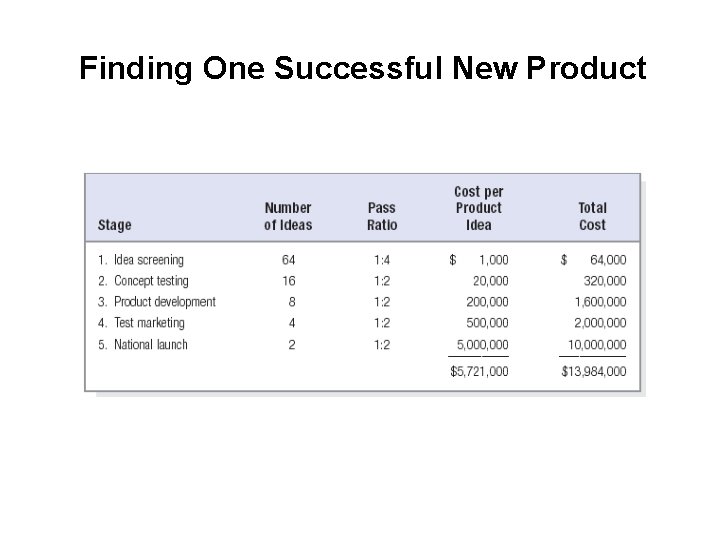Click the 1,600,000 total cost value
Viewport: 720px width, 540px height.
(601, 302)
